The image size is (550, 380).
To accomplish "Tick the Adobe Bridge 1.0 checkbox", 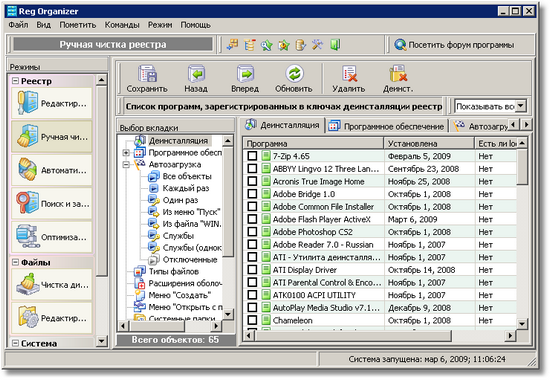I will coord(252,194).
